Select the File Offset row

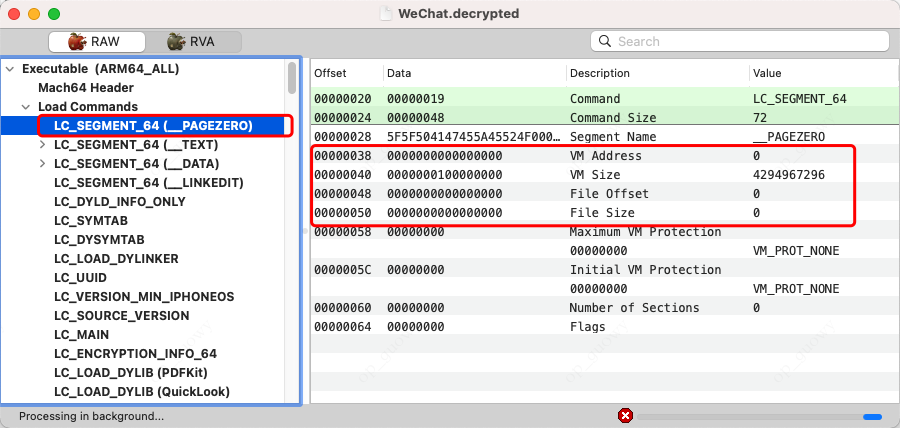click(x=606, y=193)
